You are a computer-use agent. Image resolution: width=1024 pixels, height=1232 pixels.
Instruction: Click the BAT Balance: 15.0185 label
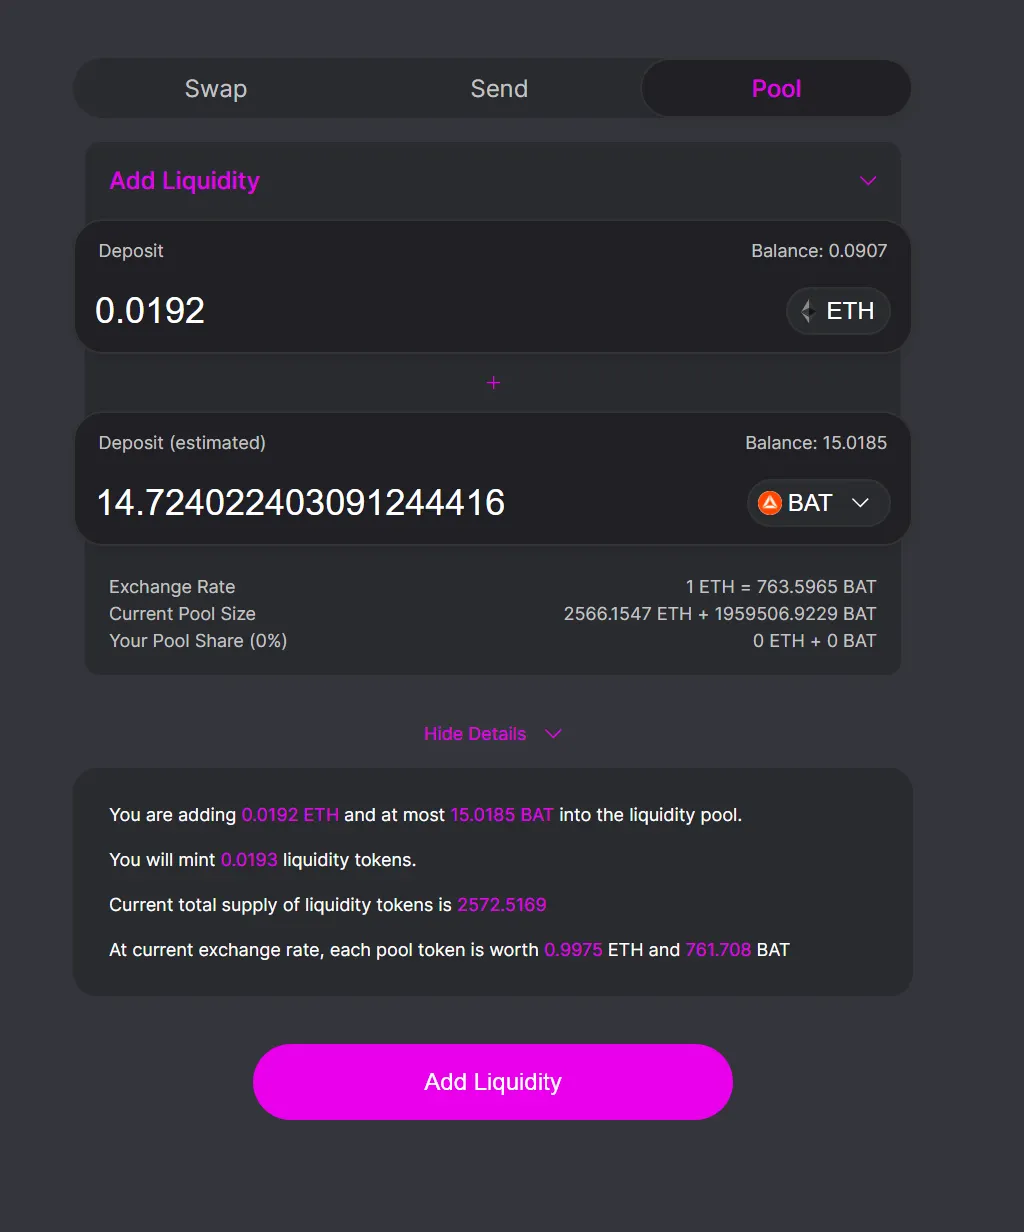(x=816, y=443)
